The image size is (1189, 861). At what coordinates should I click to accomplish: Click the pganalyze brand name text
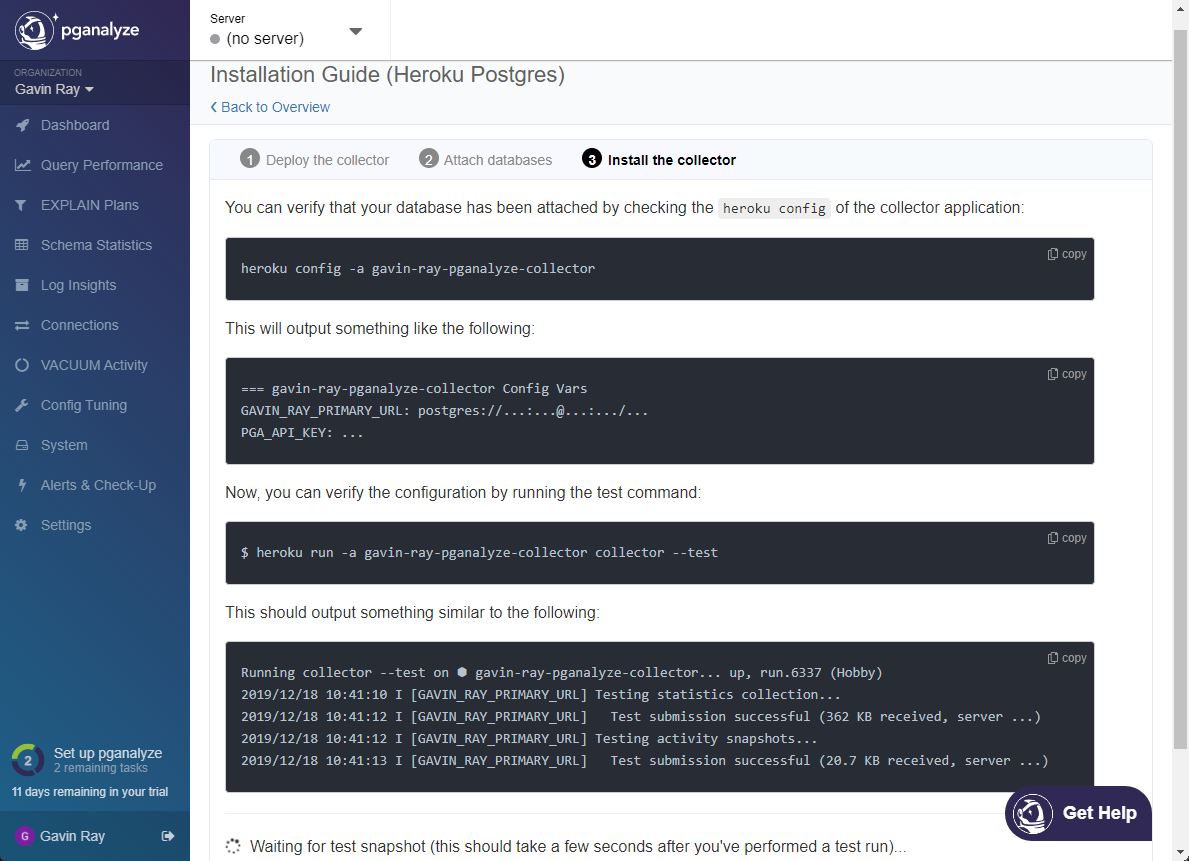[x=100, y=30]
